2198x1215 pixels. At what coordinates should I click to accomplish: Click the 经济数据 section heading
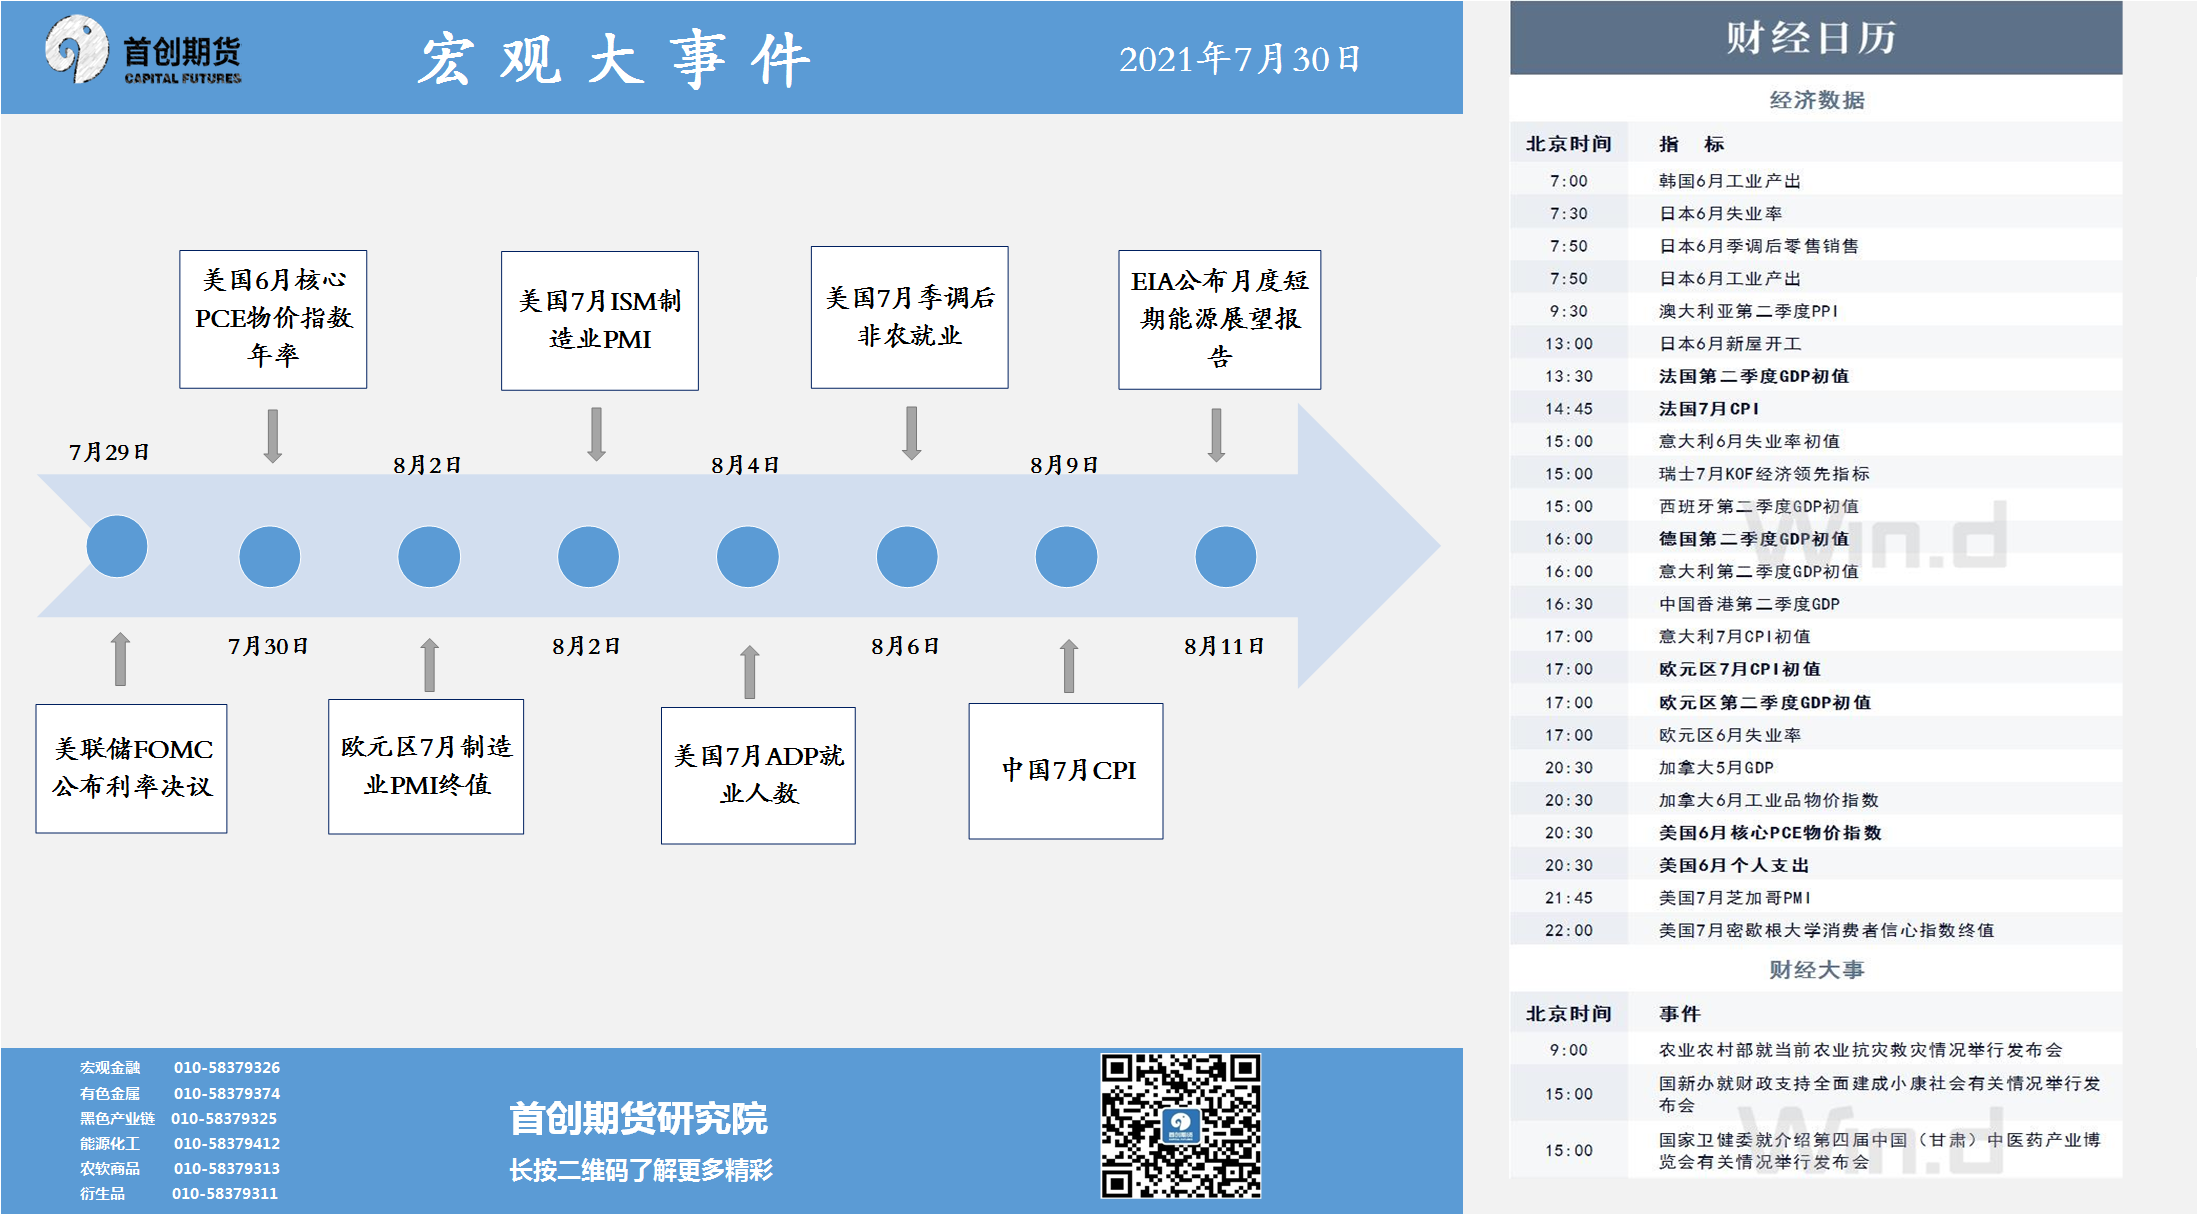click(1816, 100)
